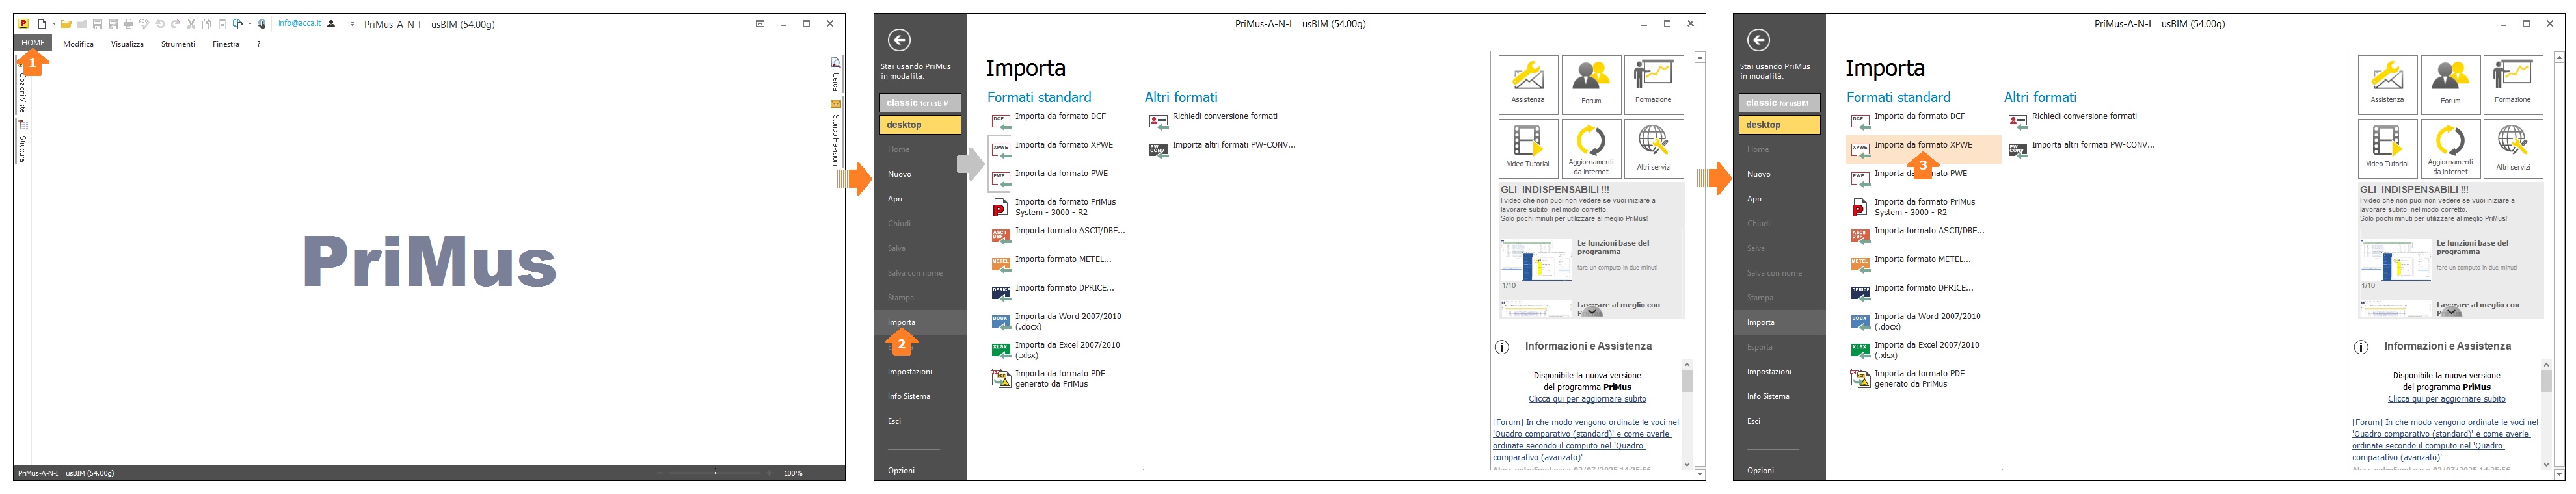The height and width of the screenshot is (494, 2576).
Task: Open the Modifica menu
Action: 78,44
